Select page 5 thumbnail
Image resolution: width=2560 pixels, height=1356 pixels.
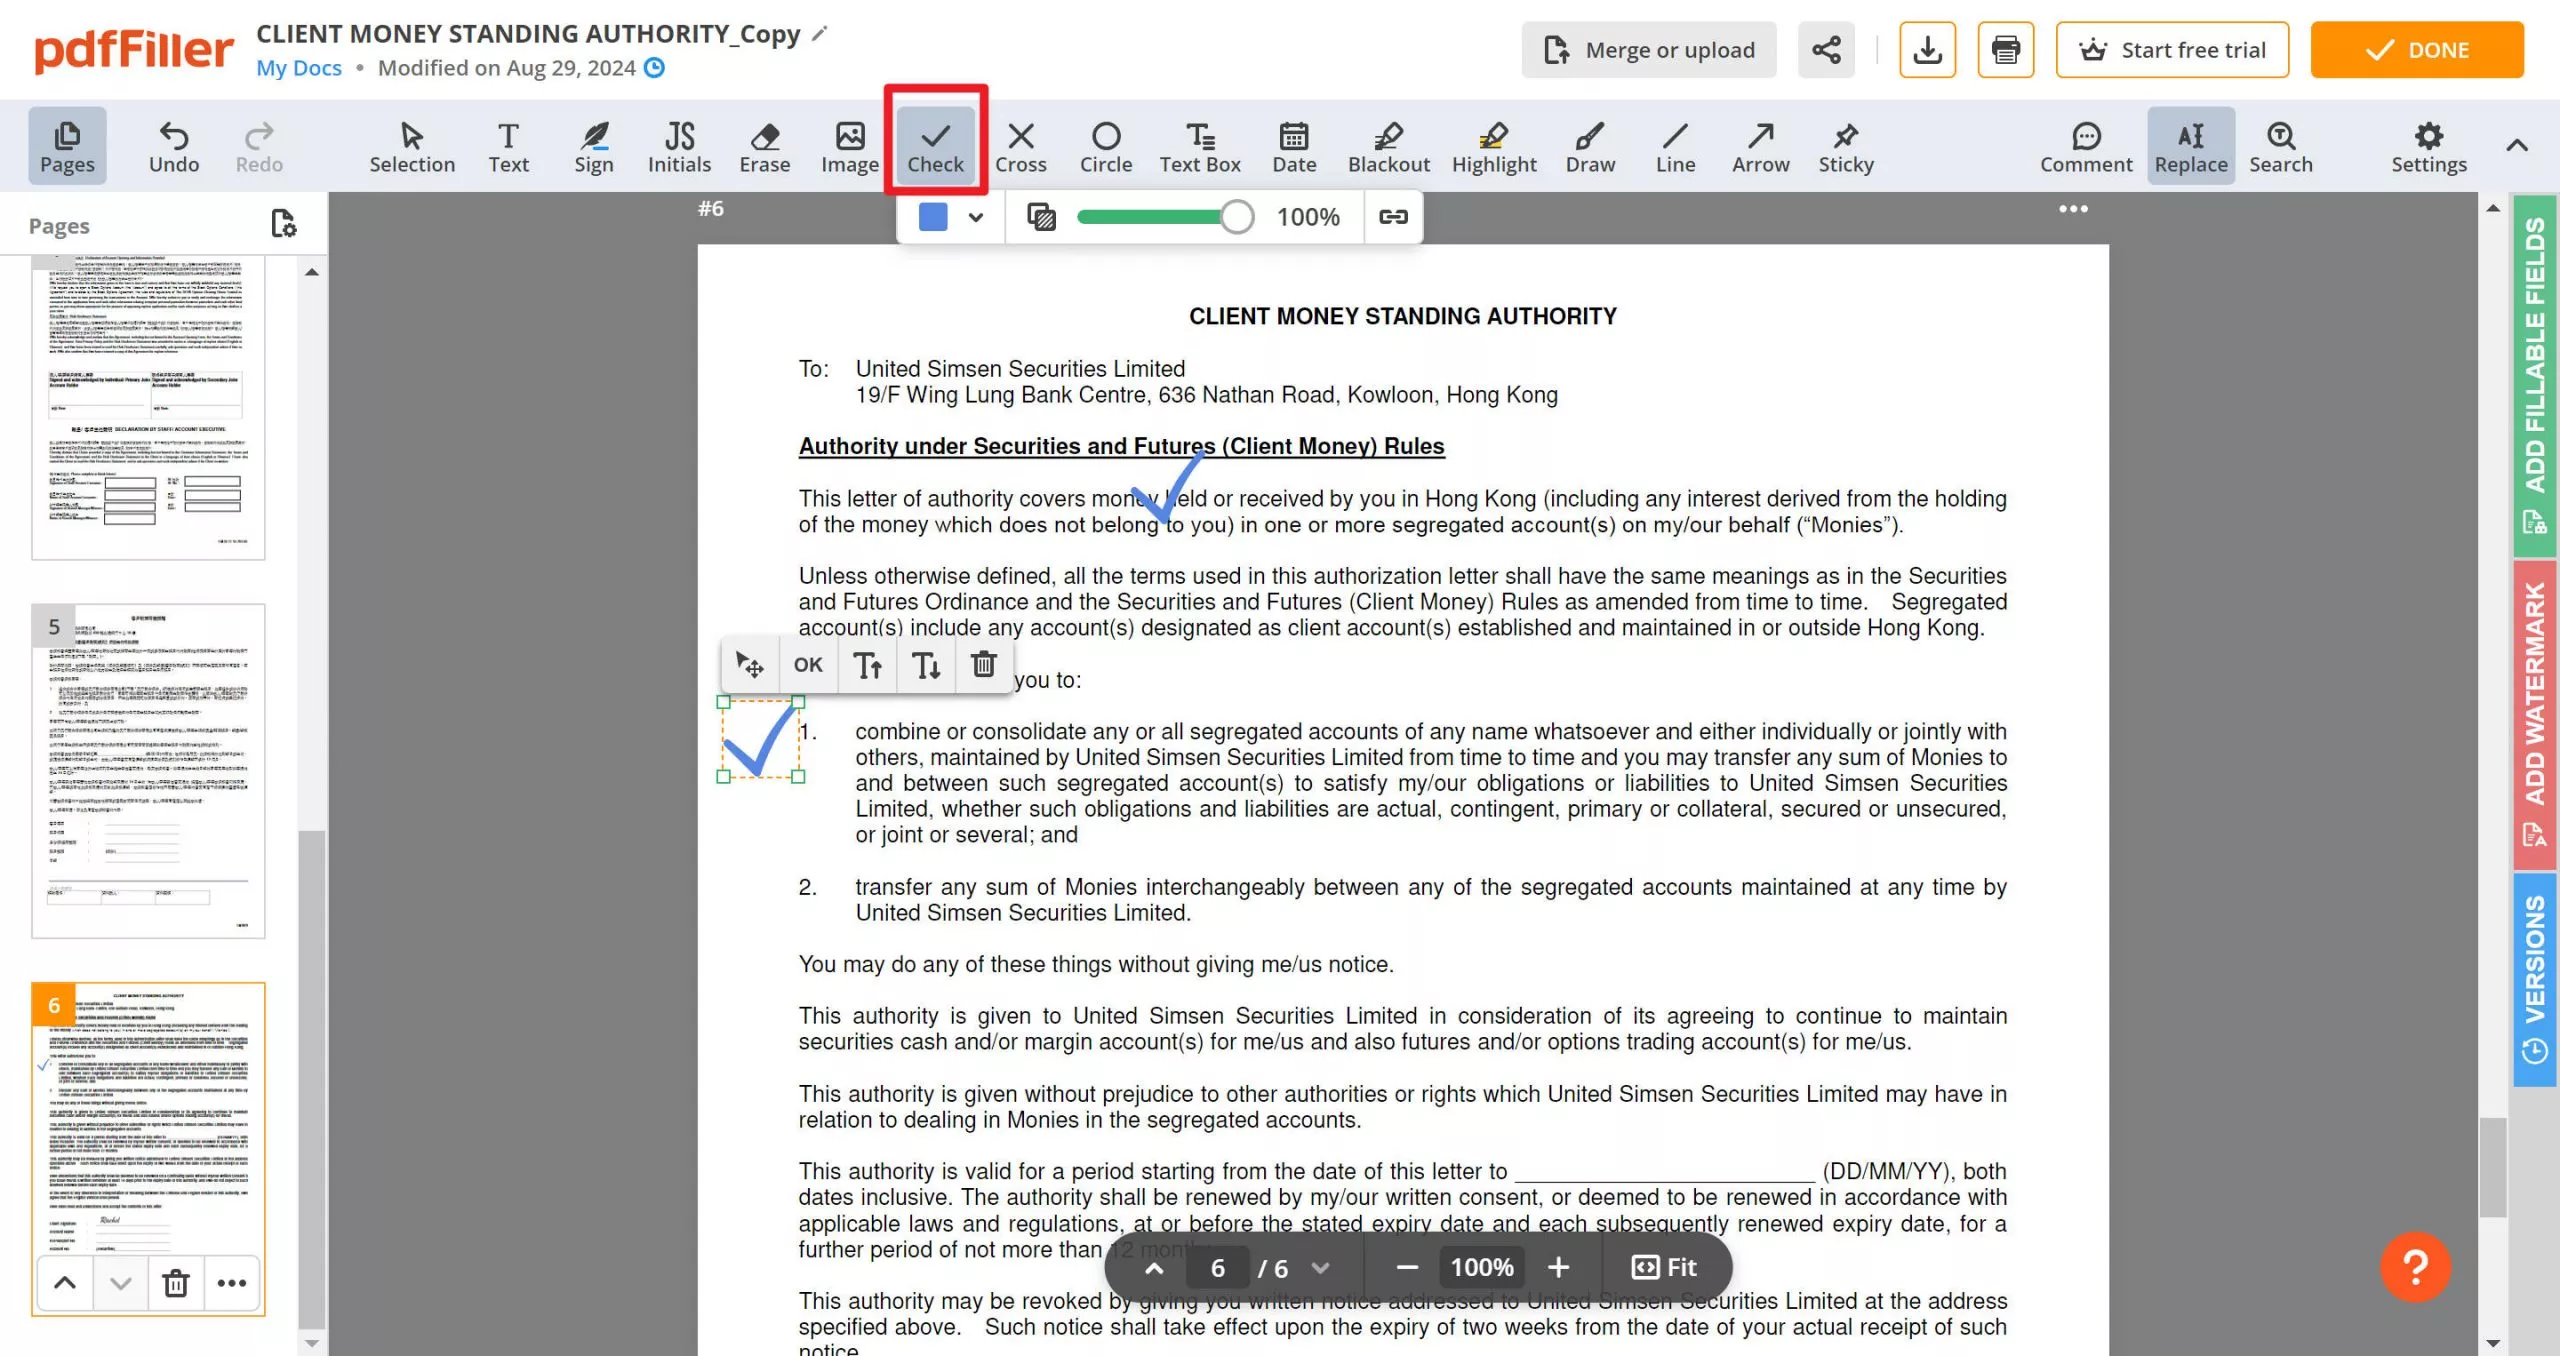(x=148, y=770)
